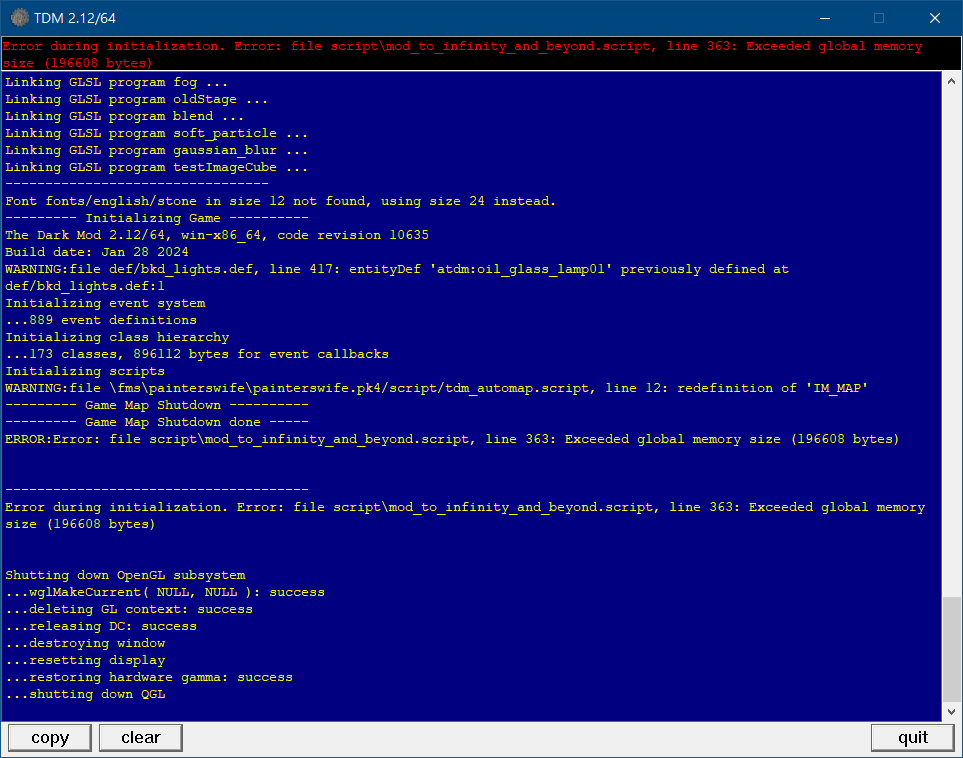The height and width of the screenshot is (758, 963).
Task: Click 'Initializing event system' line
Action: pos(105,303)
